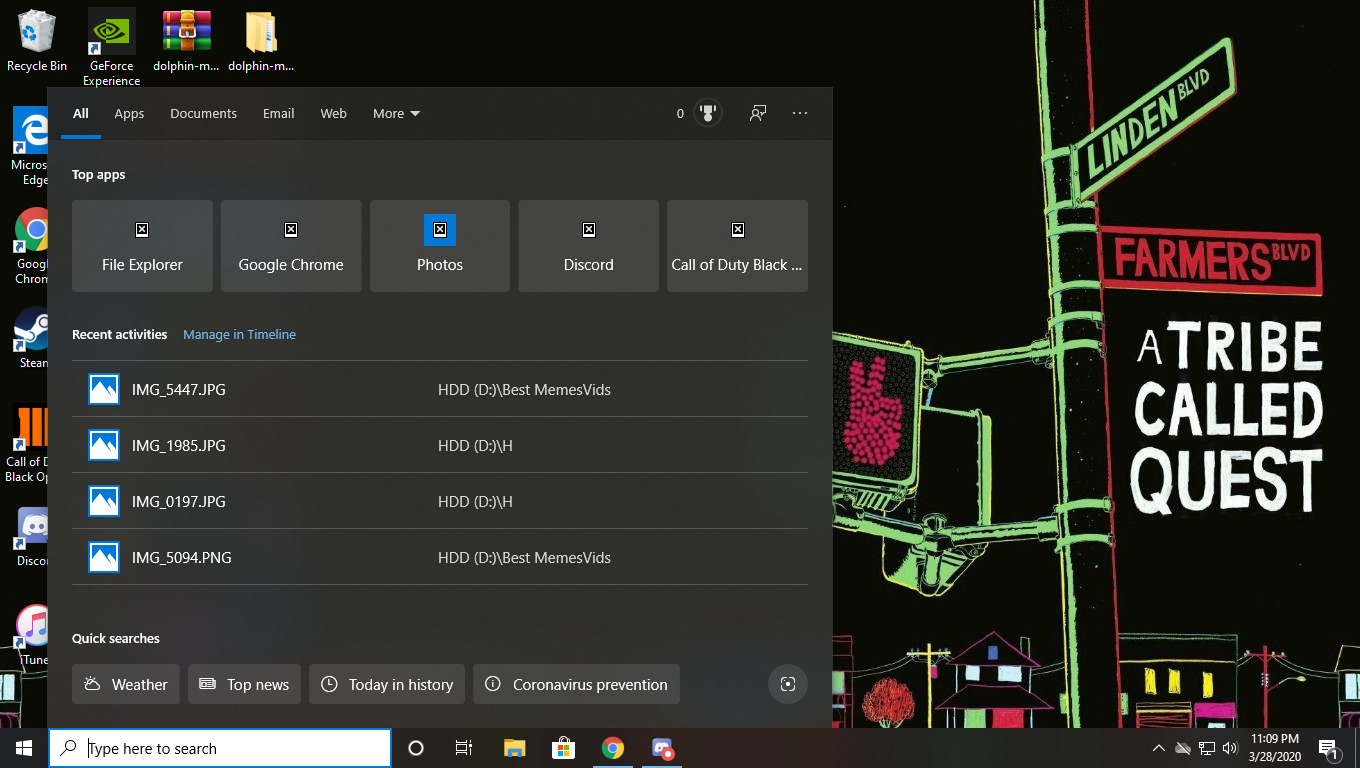Viewport: 1360px width, 768px height.
Task: Search with a screenshot icon
Action: point(788,684)
